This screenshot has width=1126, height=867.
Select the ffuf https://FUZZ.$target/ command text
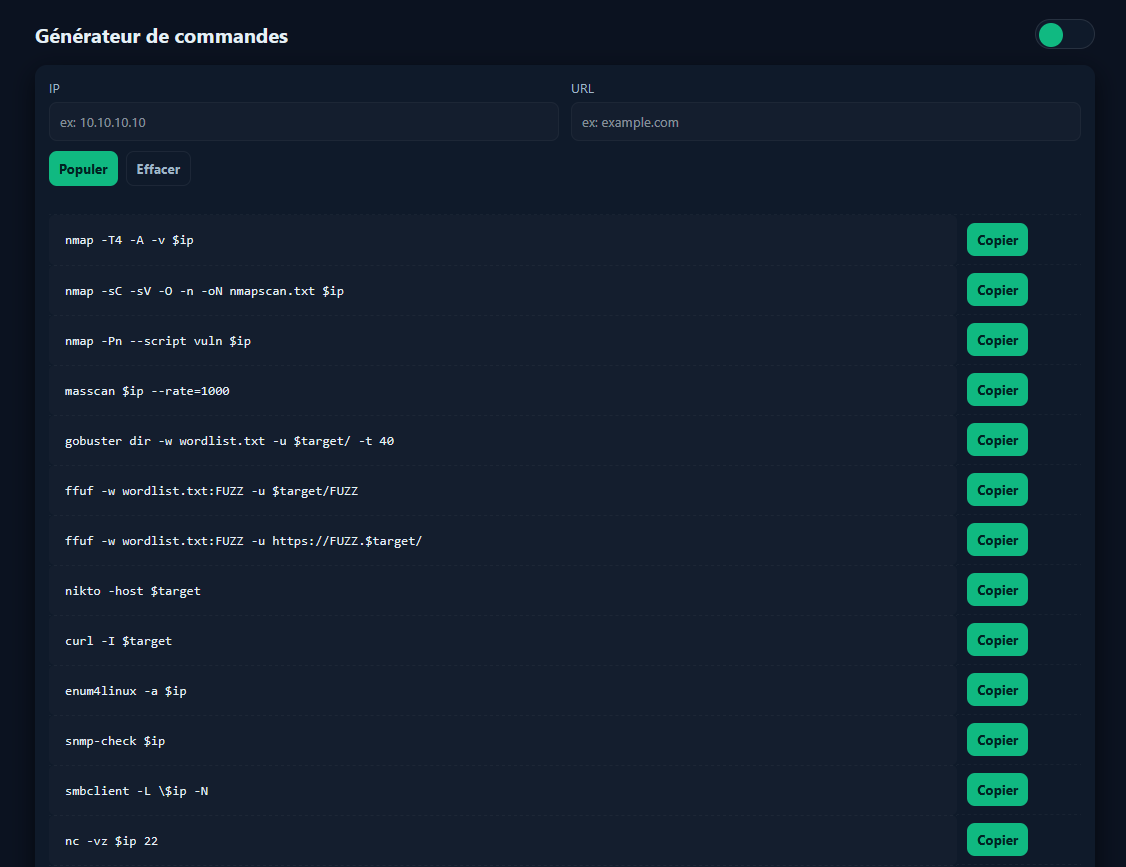[x=243, y=541]
